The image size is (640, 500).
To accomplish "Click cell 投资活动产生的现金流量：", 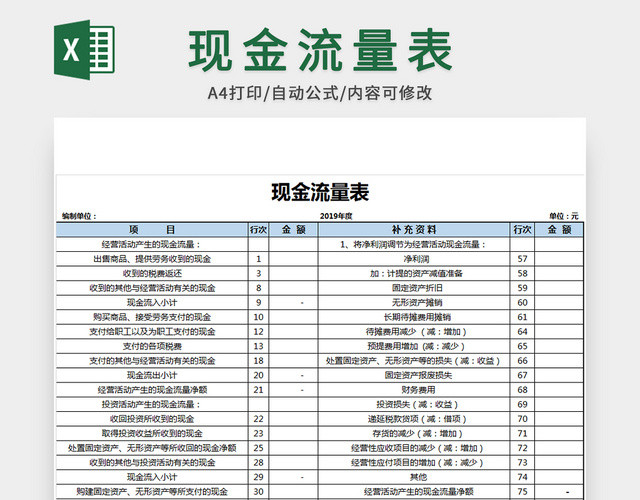I will pos(152,404).
